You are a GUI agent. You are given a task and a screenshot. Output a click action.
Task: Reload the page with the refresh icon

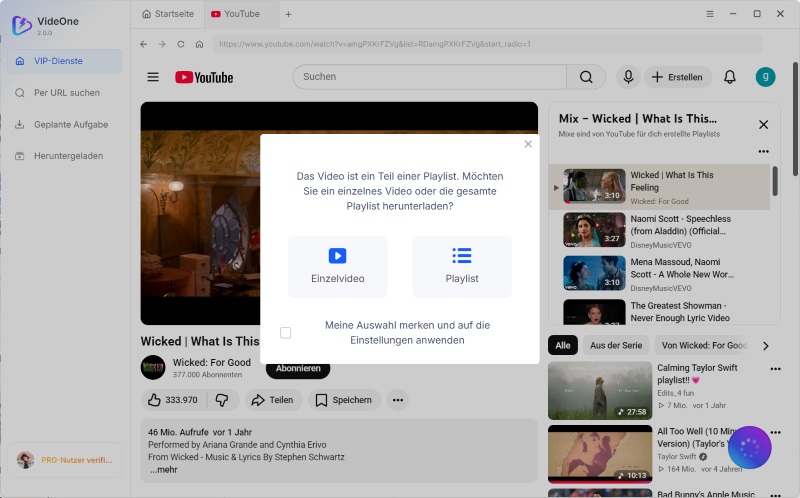click(181, 44)
